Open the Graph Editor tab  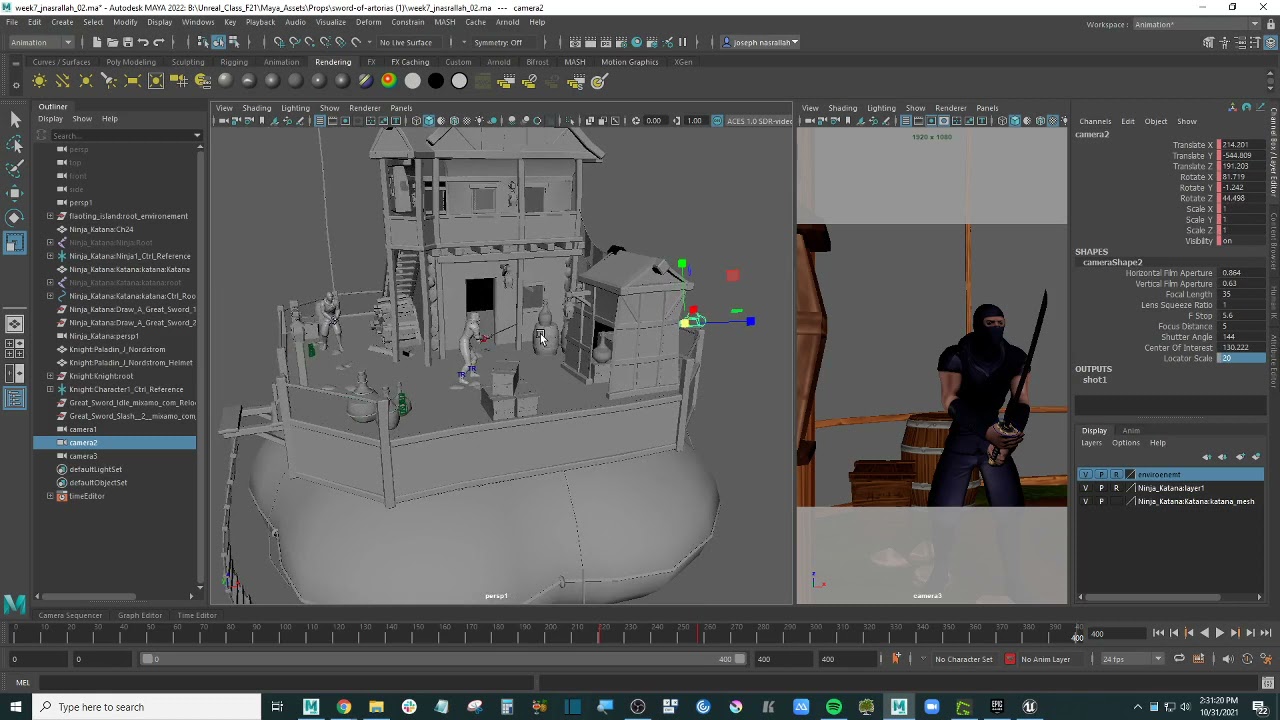[x=140, y=616]
